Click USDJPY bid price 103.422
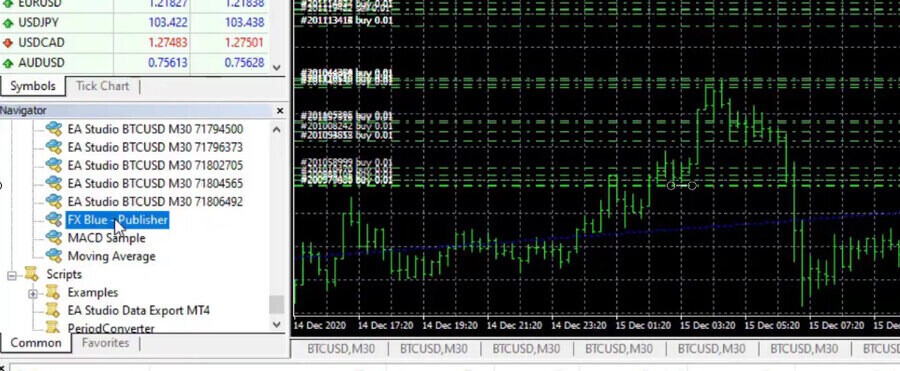 (167, 23)
